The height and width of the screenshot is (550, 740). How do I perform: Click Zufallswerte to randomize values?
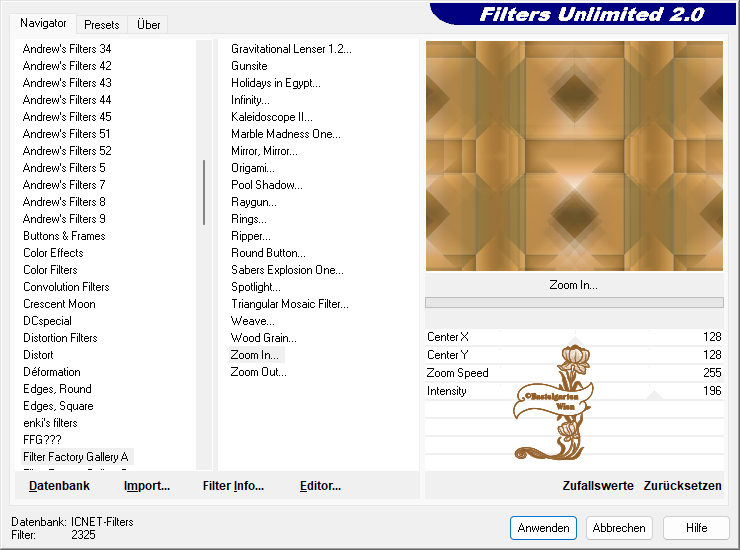(x=597, y=486)
